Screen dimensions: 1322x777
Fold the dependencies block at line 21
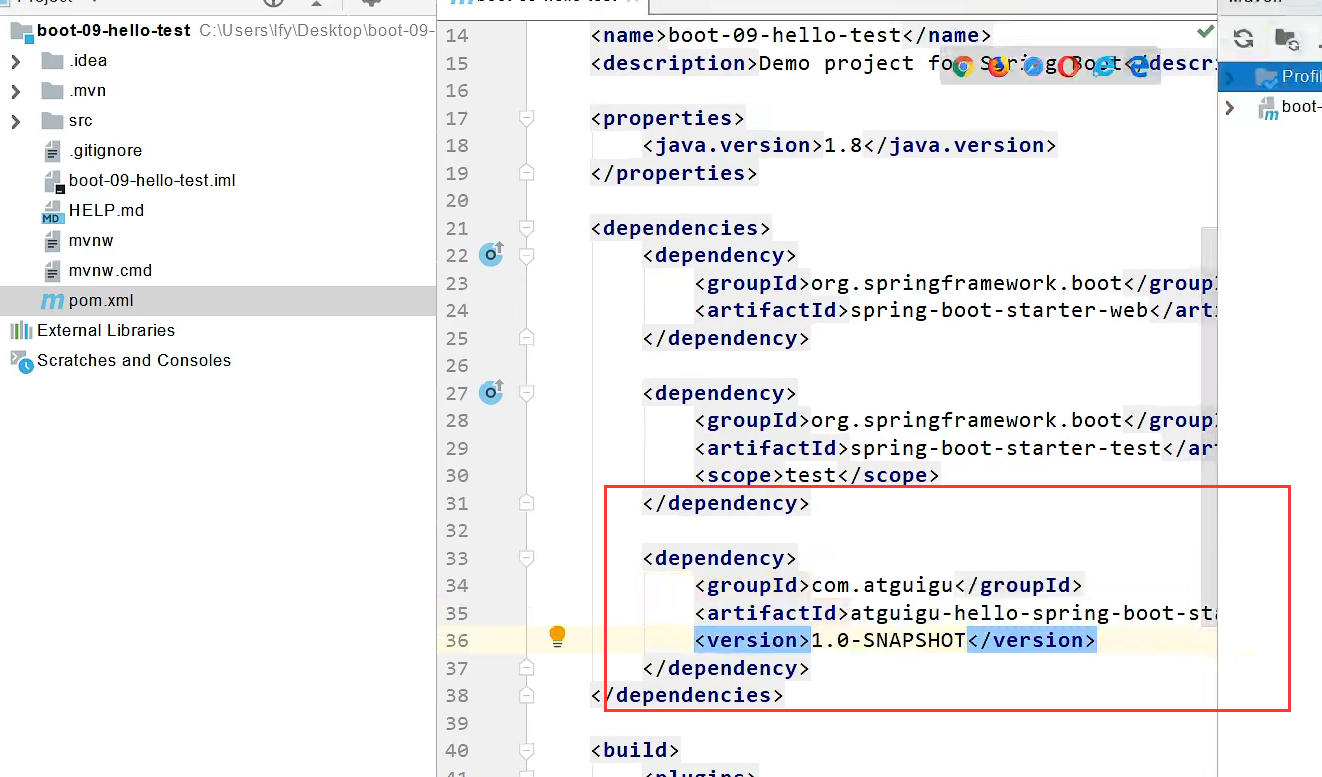[x=527, y=228]
